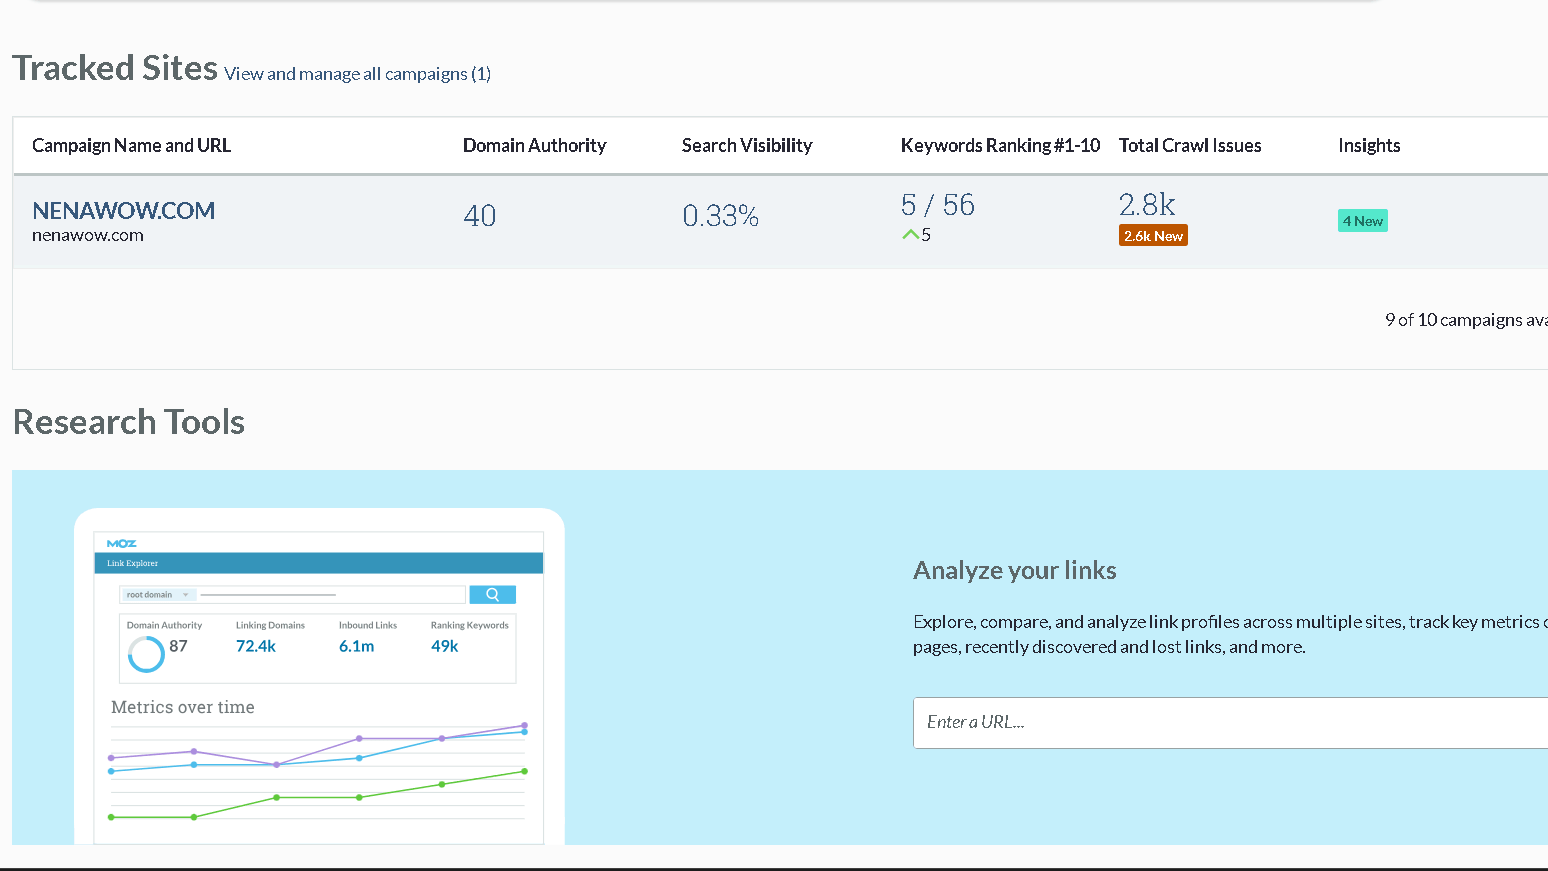Click the '2.6k New' crawl issues badge
The image size is (1548, 871).
click(x=1153, y=236)
